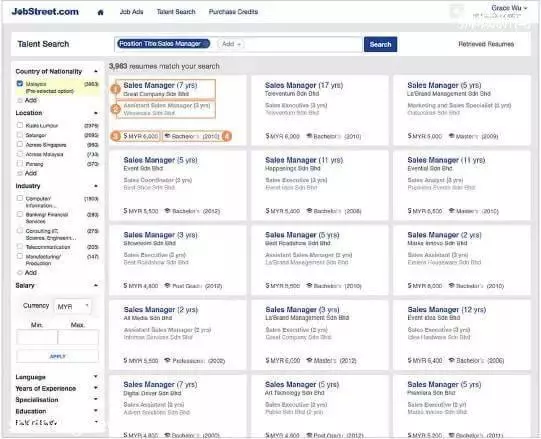Collapse the Country of Nationality filter
The image size is (541, 439).
[96, 71]
